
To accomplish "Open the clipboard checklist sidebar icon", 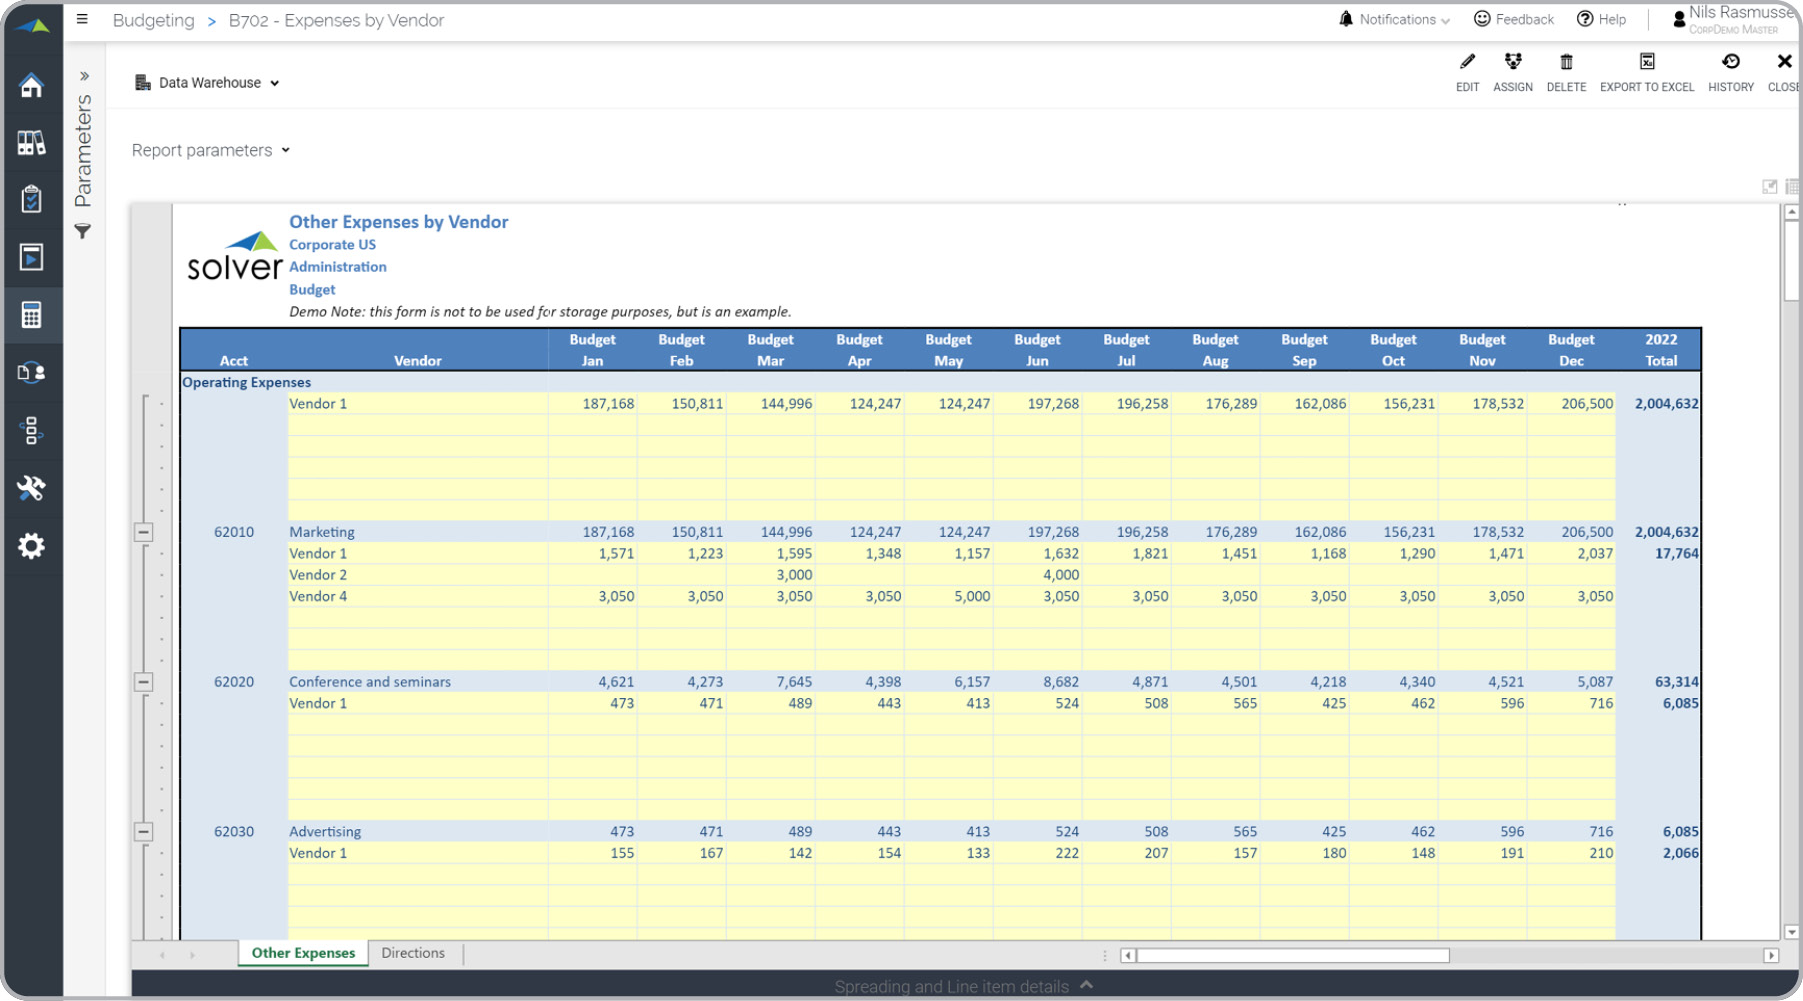I will (31, 199).
